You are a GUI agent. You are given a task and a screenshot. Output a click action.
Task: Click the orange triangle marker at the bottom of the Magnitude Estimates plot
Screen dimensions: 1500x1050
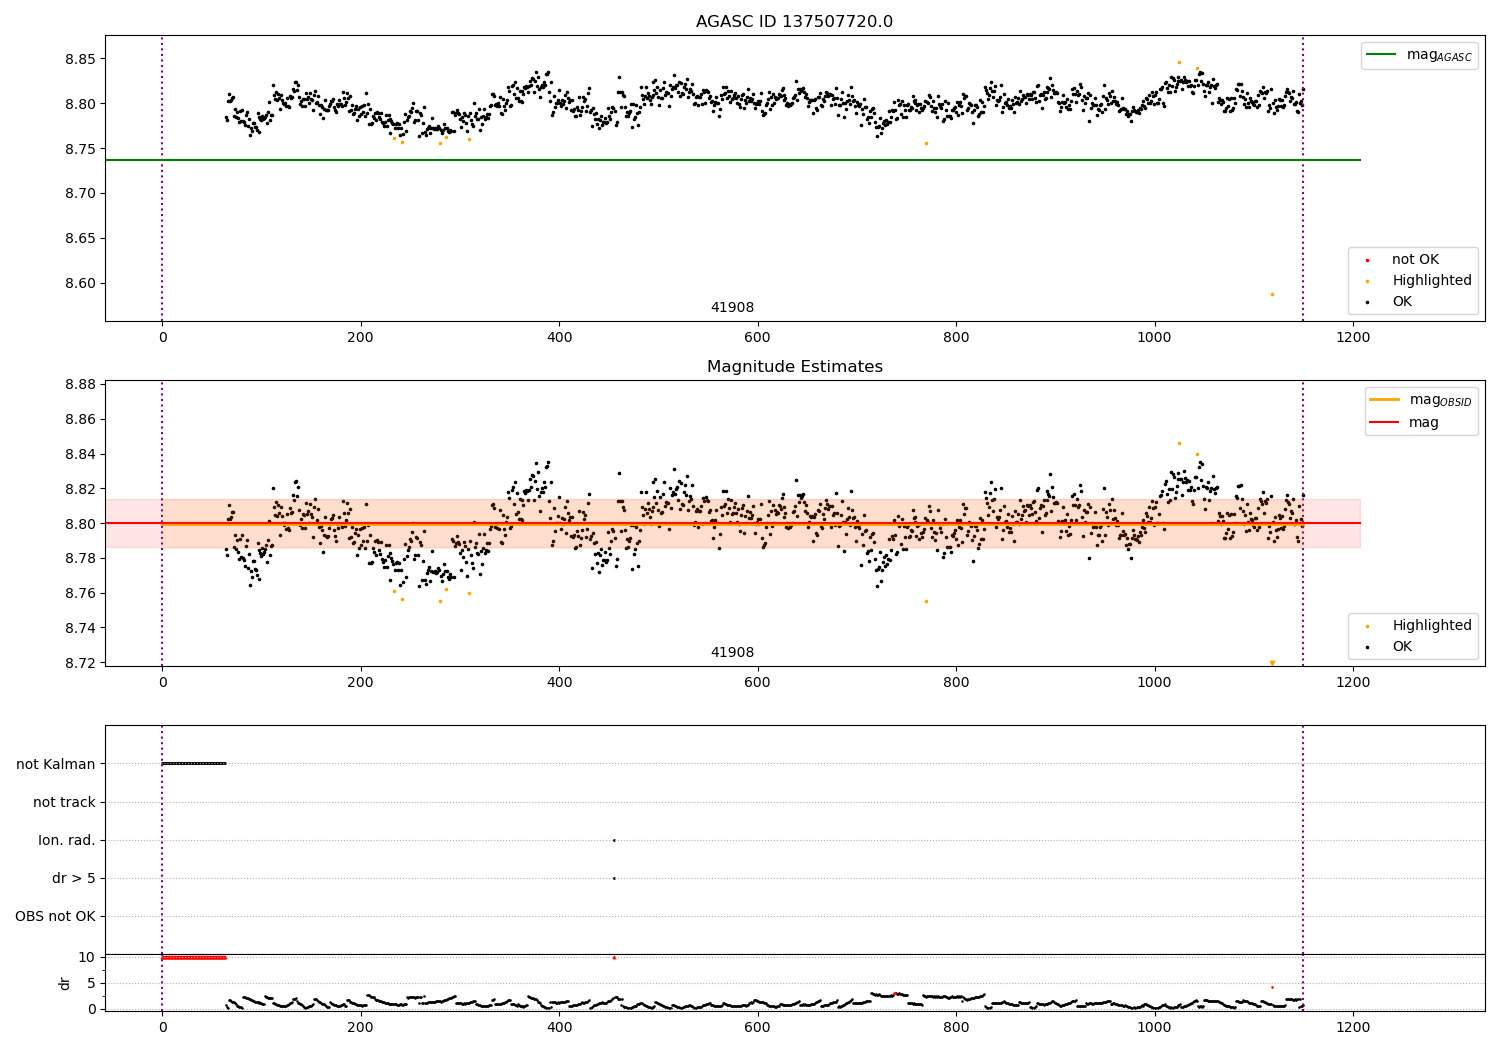1272,663
